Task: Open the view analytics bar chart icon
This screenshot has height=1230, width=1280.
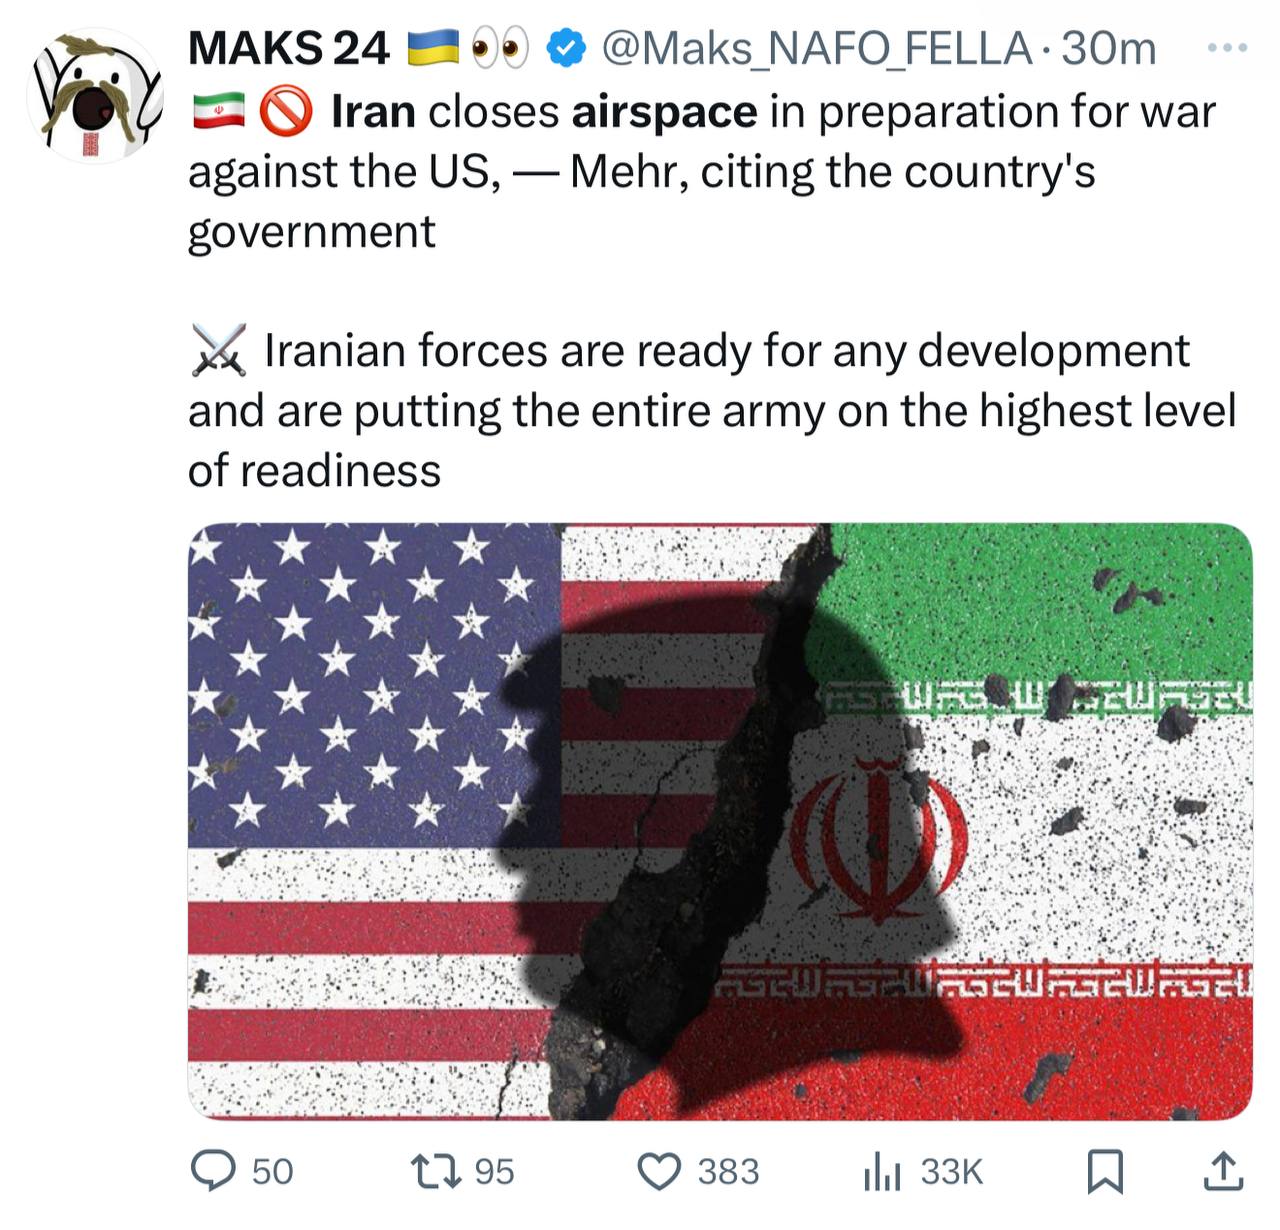Action: point(882,1172)
